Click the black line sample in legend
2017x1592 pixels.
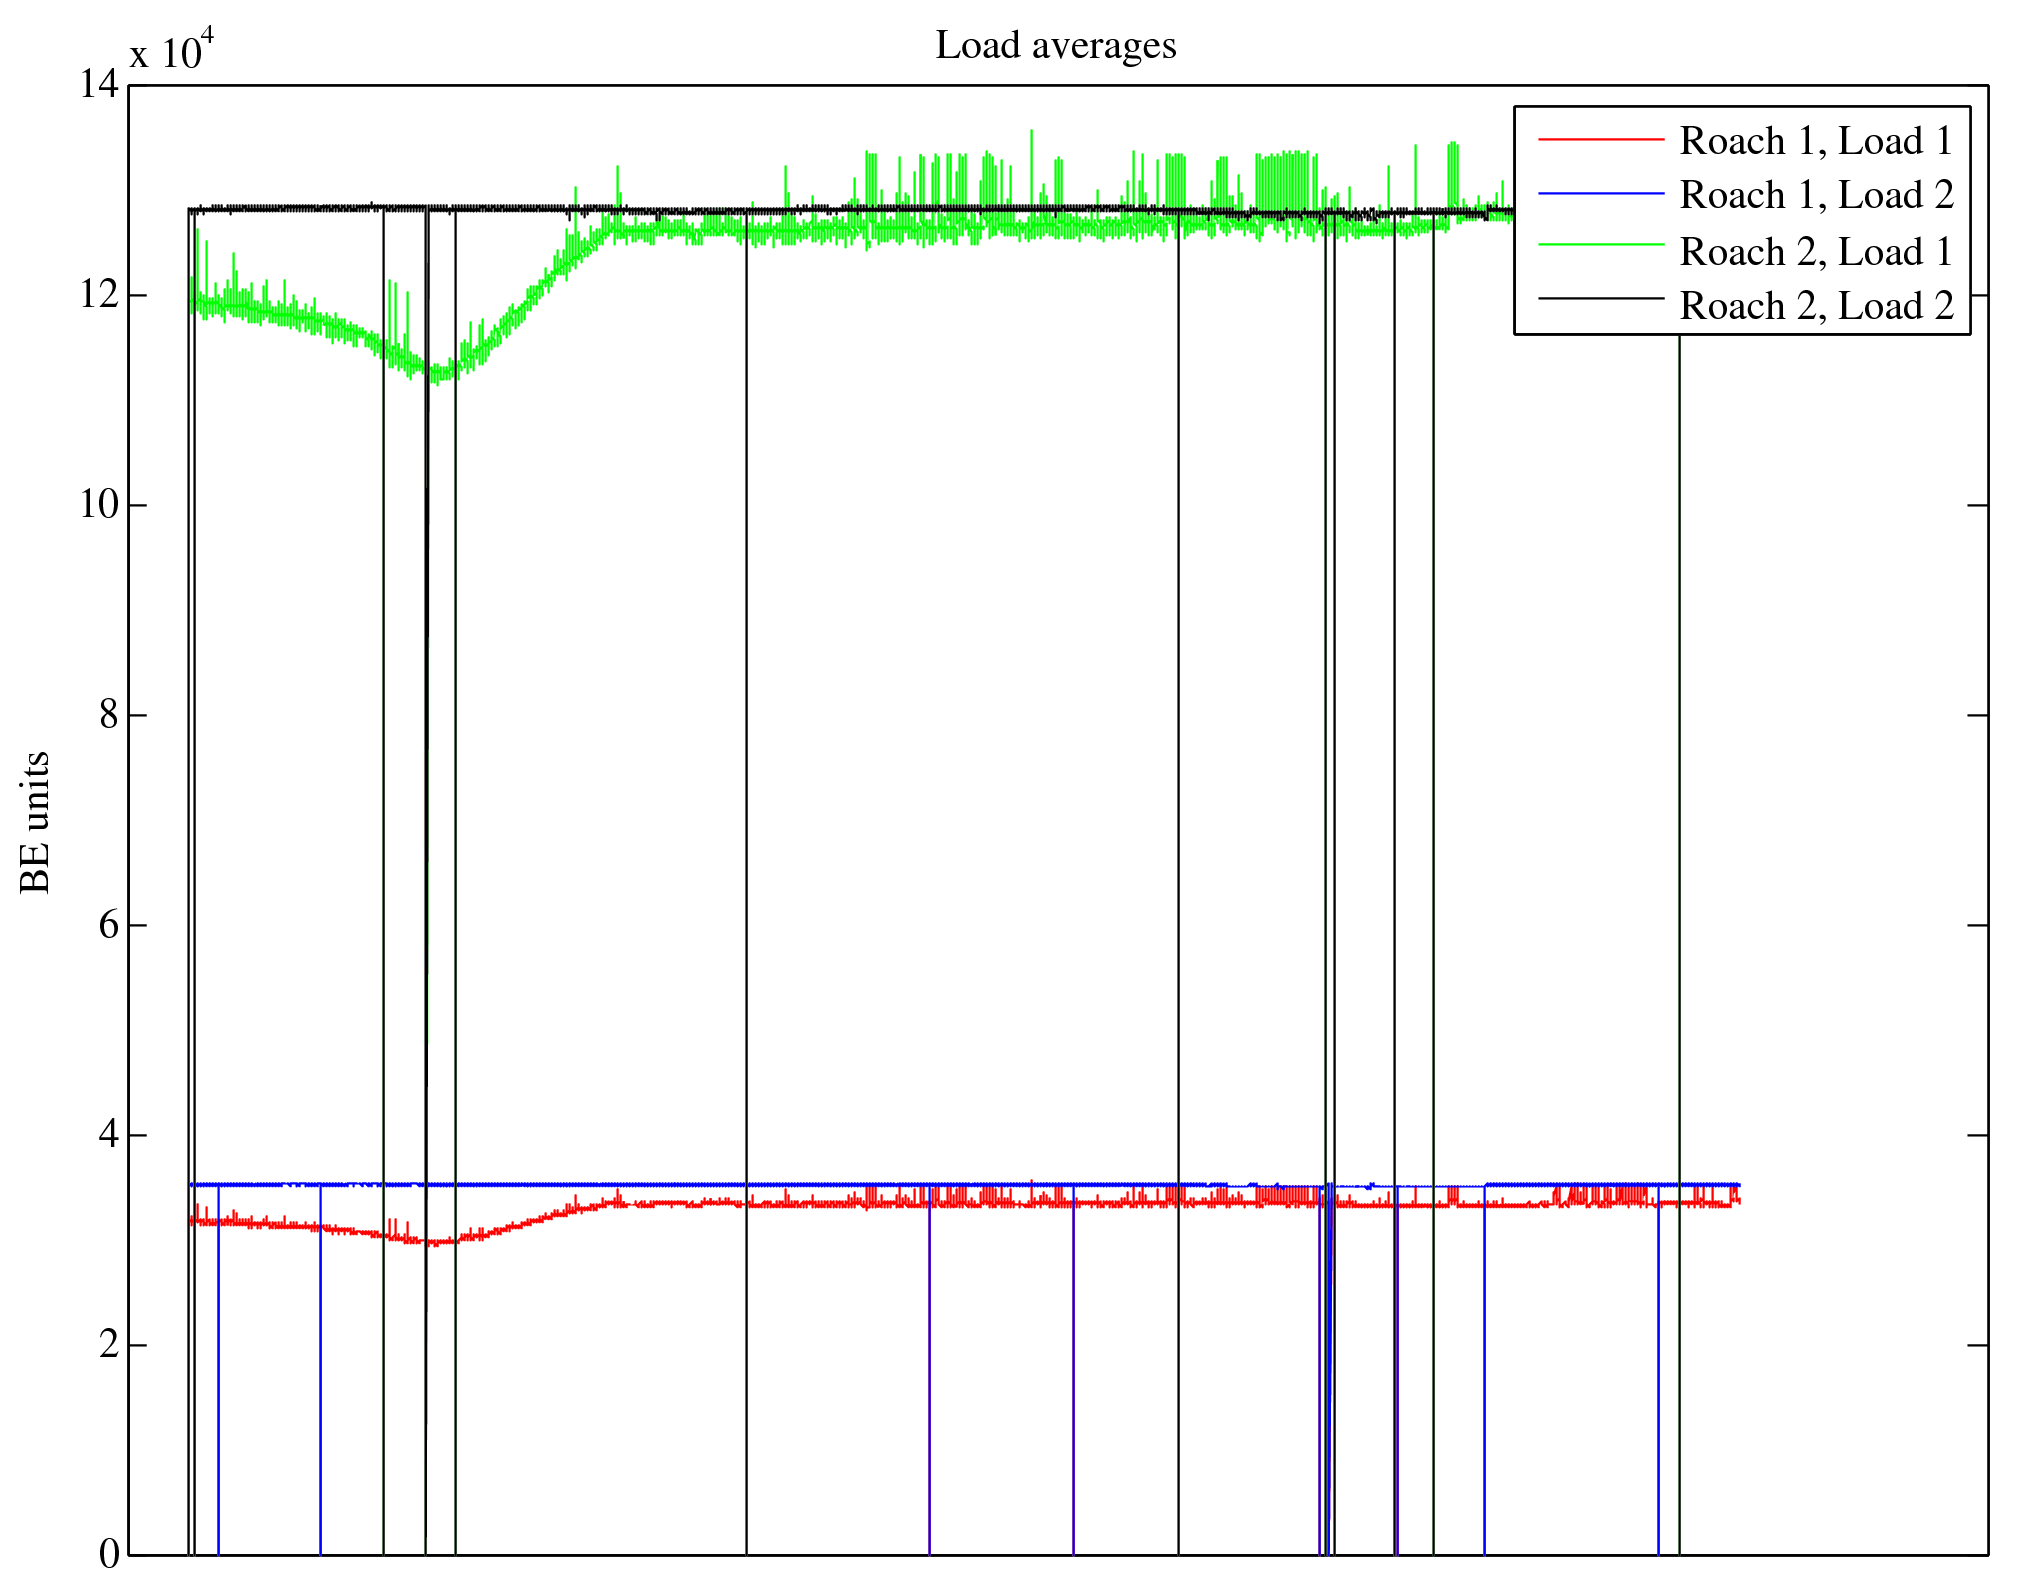[1600, 298]
